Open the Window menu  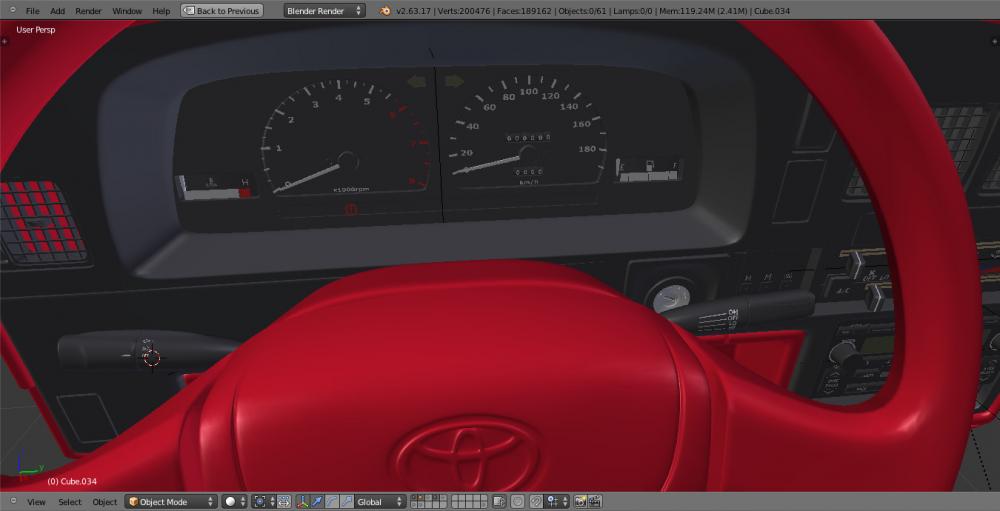[x=127, y=11]
